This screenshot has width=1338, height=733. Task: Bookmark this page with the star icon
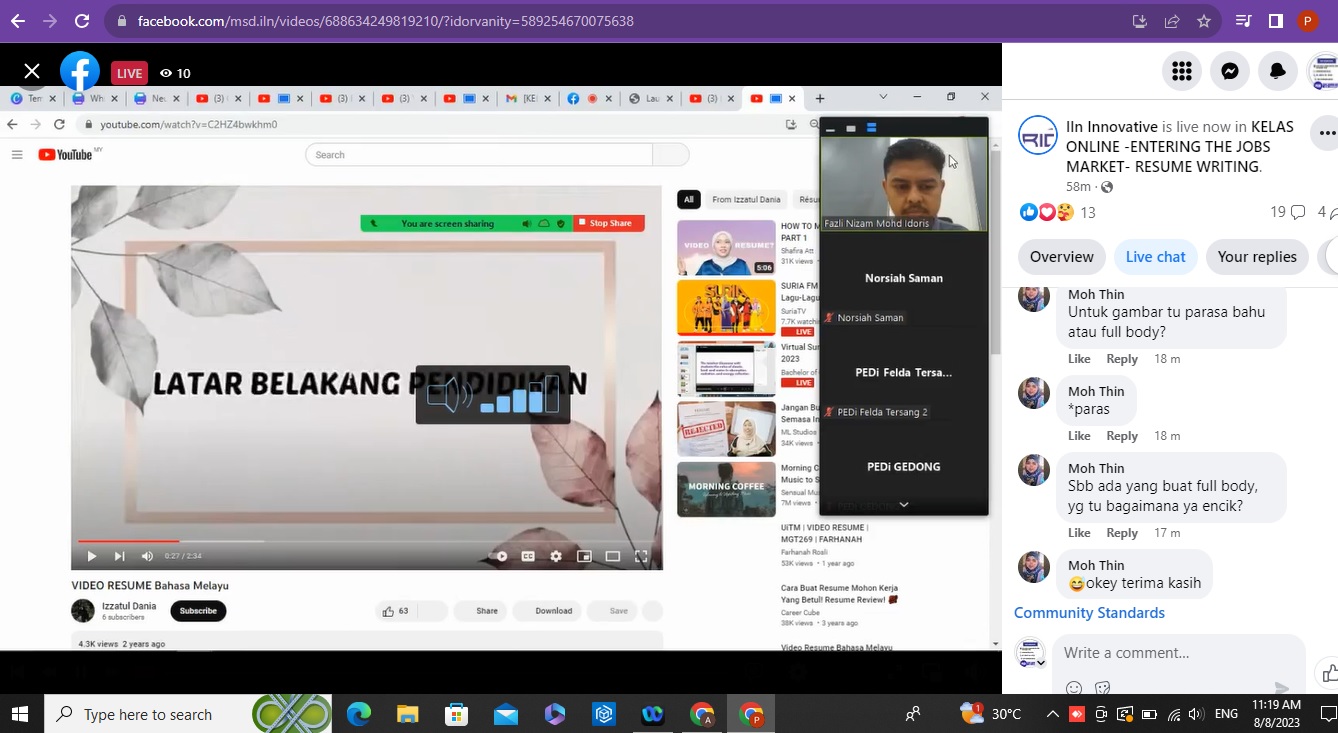pyautogui.click(x=1204, y=21)
